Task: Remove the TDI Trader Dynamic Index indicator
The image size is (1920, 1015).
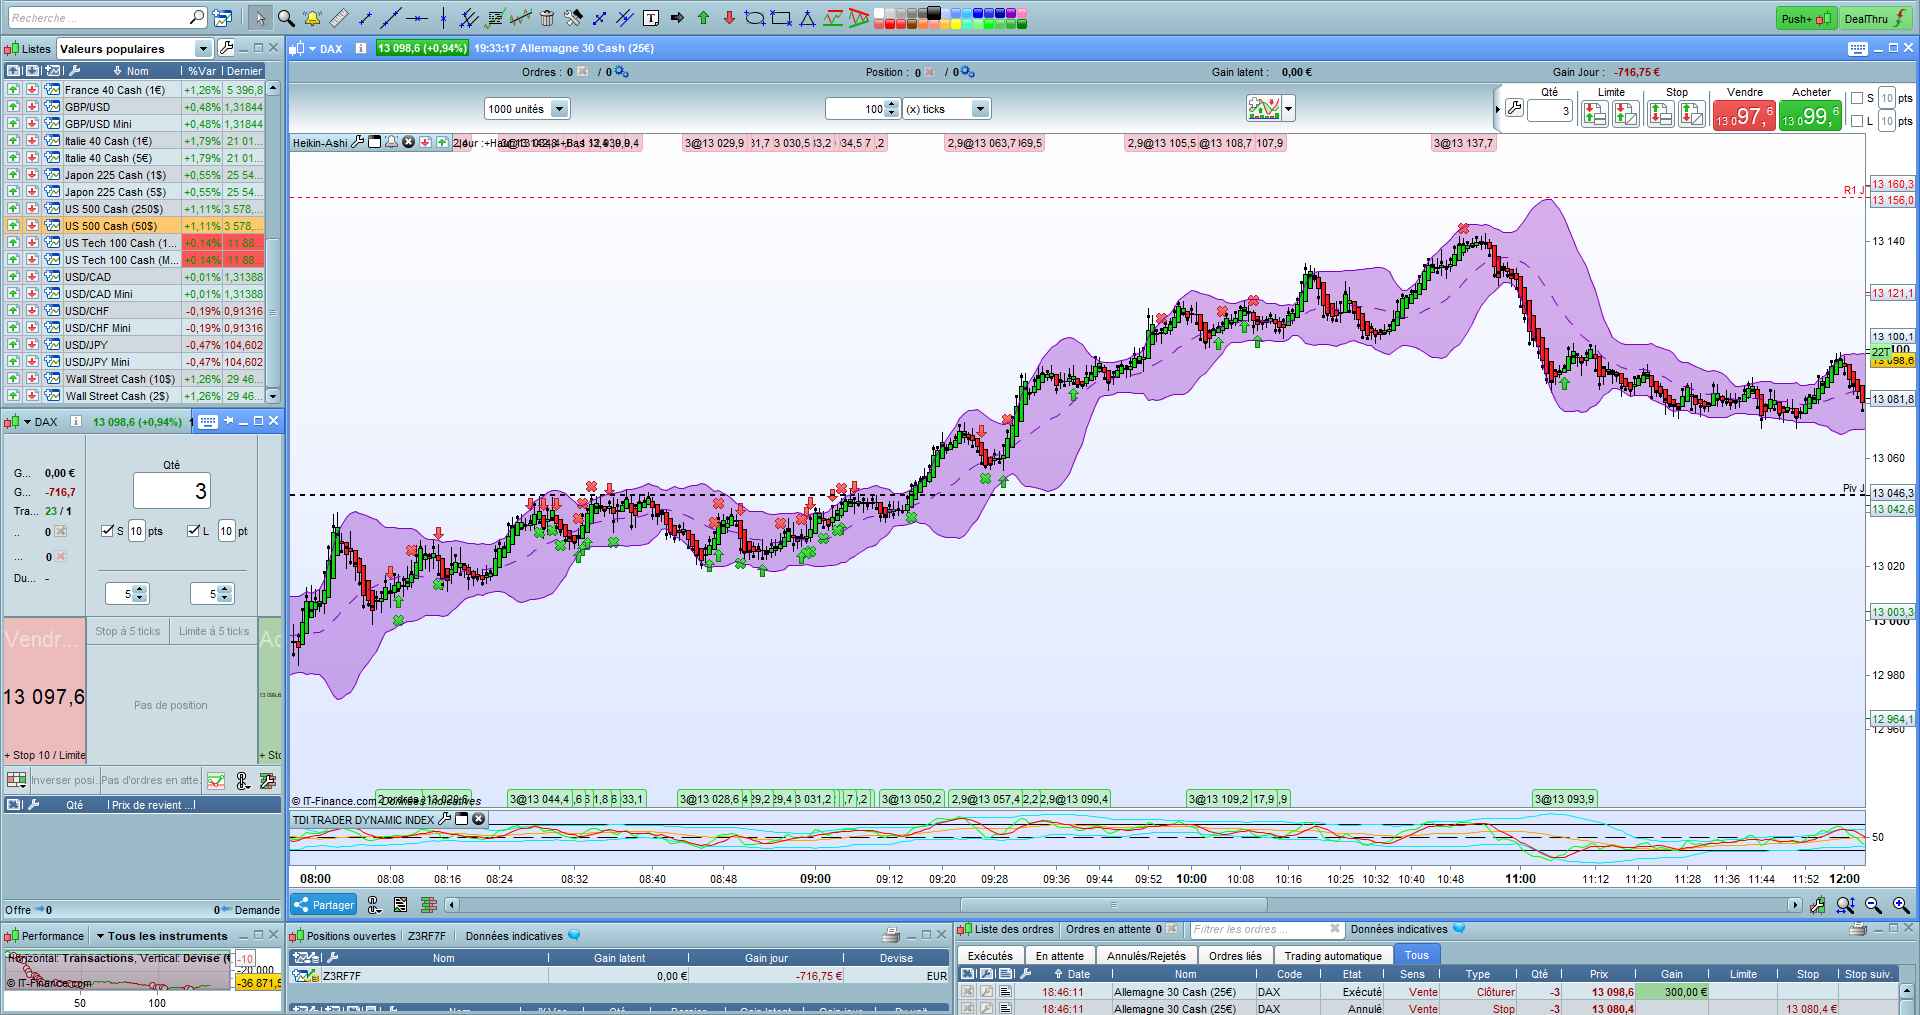Action: (x=479, y=819)
